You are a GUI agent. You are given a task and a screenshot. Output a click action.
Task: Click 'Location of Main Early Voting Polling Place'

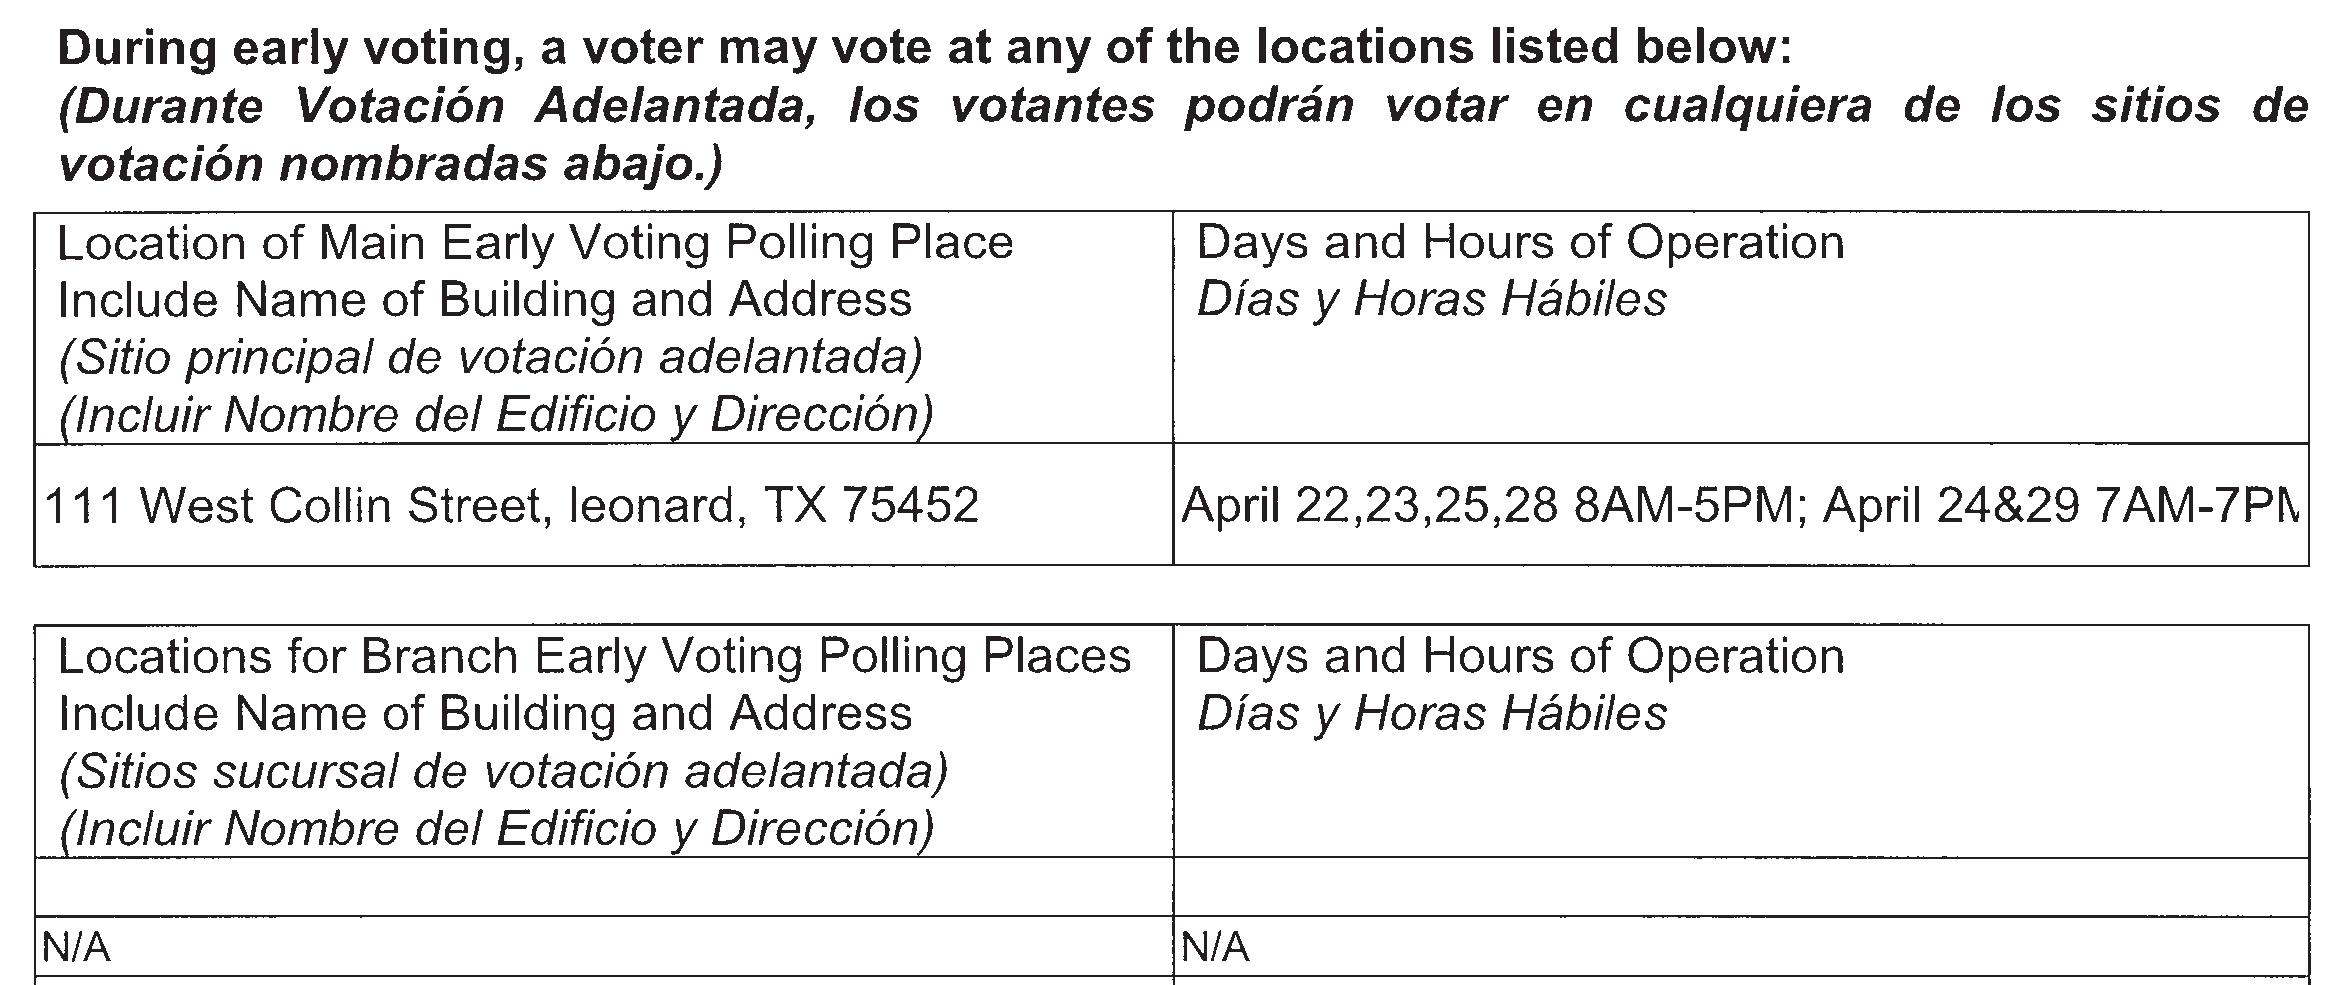click(x=535, y=242)
